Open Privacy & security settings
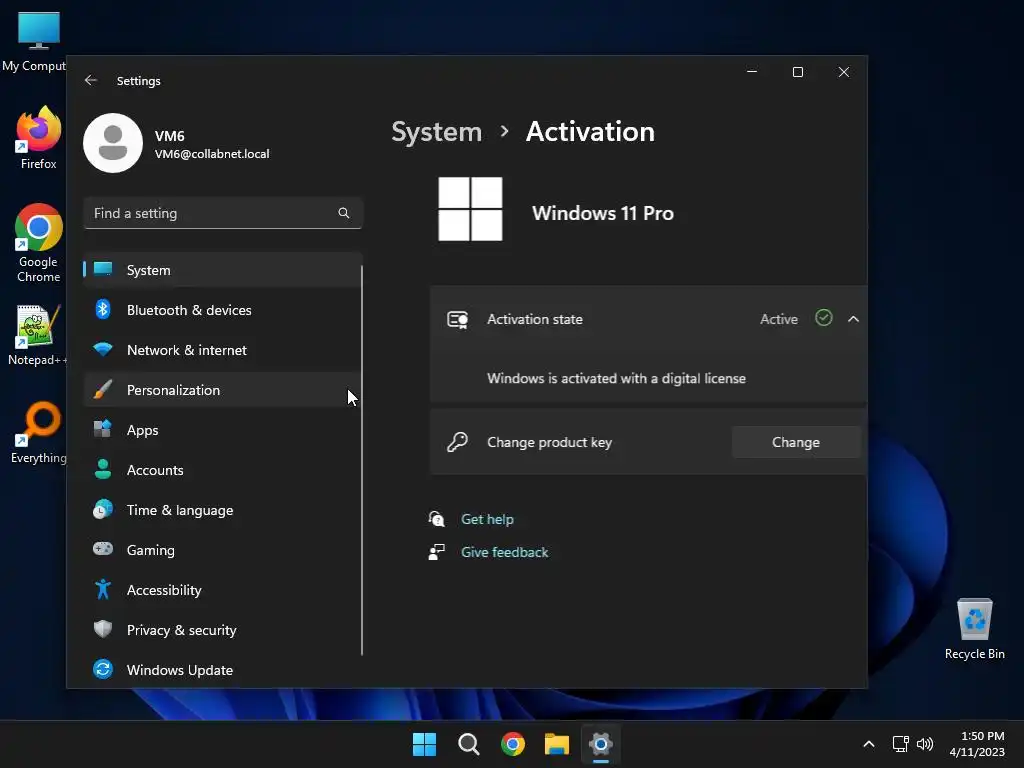Image resolution: width=1024 pixels, height=768 pixels. point(223,630)
